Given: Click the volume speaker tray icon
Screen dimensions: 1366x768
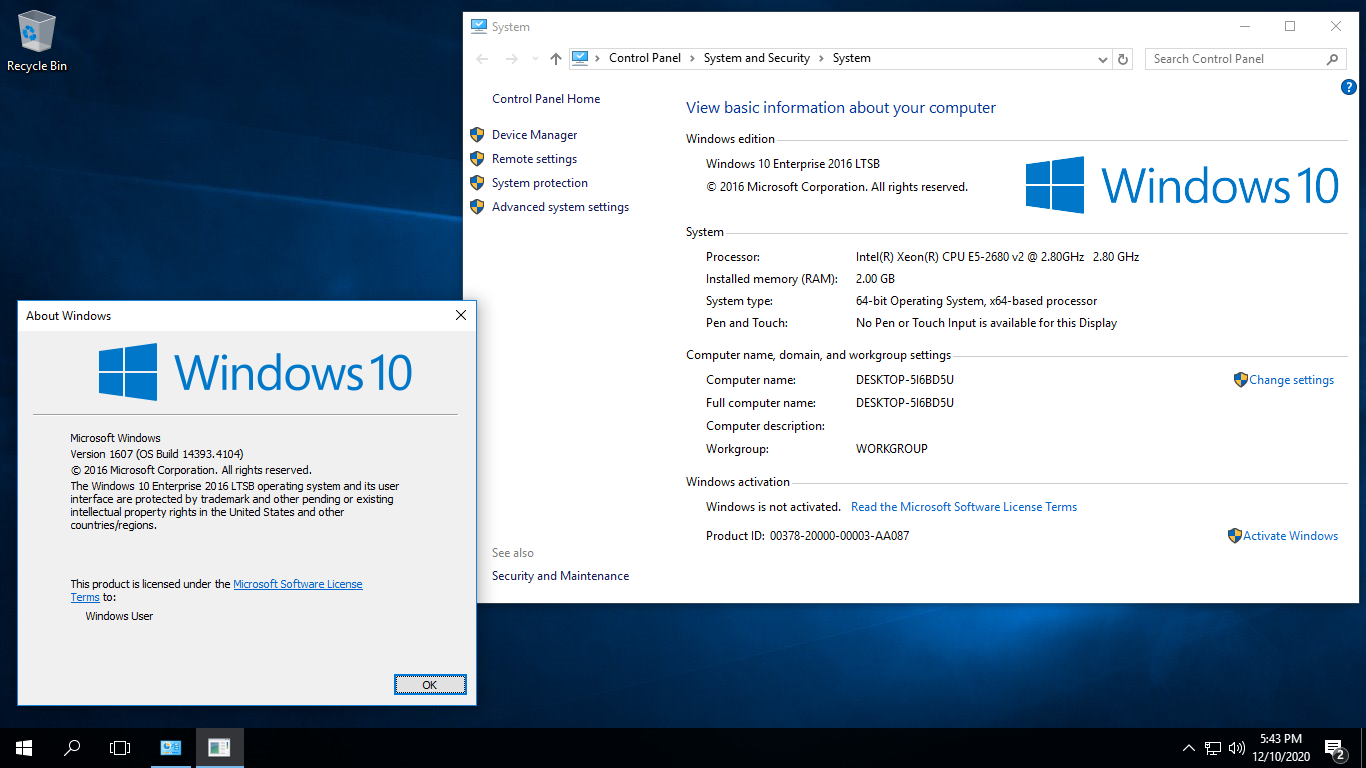Looking at the screenshot, I should (x=1237, y=747).
